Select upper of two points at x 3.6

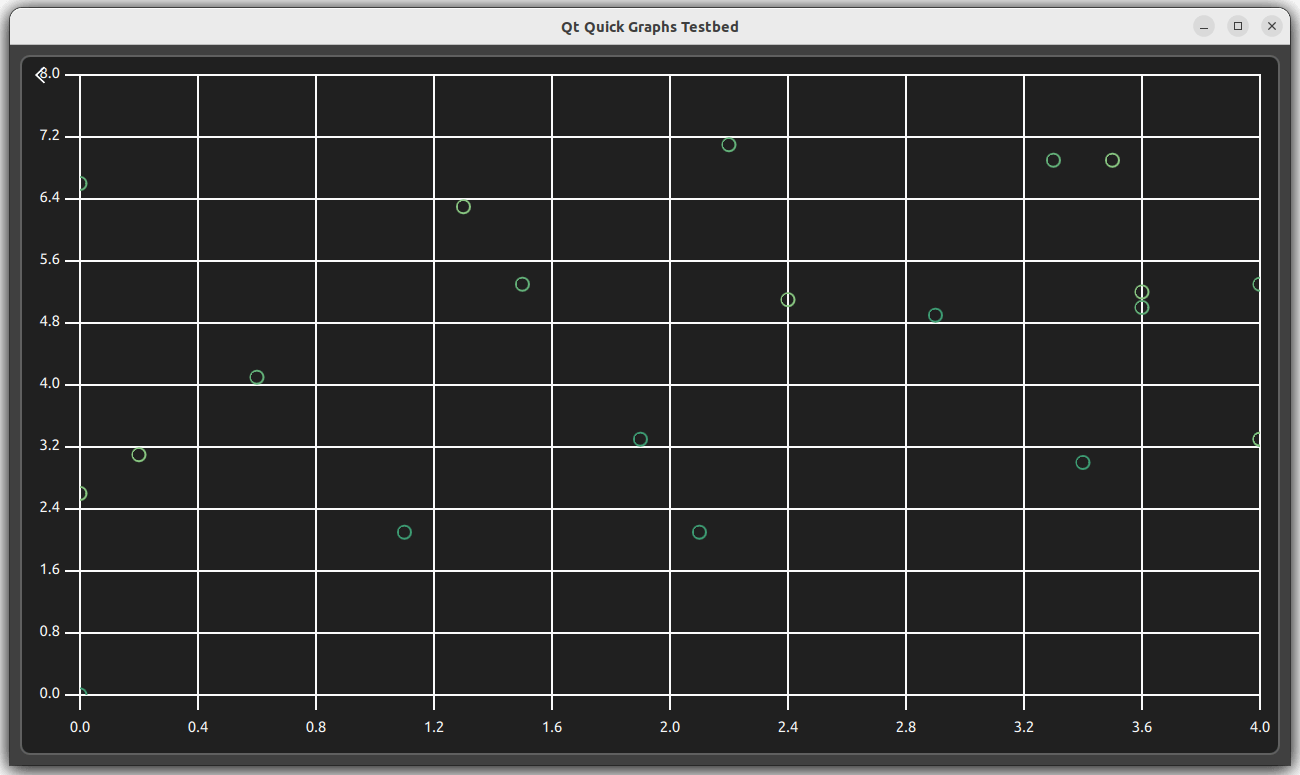pos(1142,292)
